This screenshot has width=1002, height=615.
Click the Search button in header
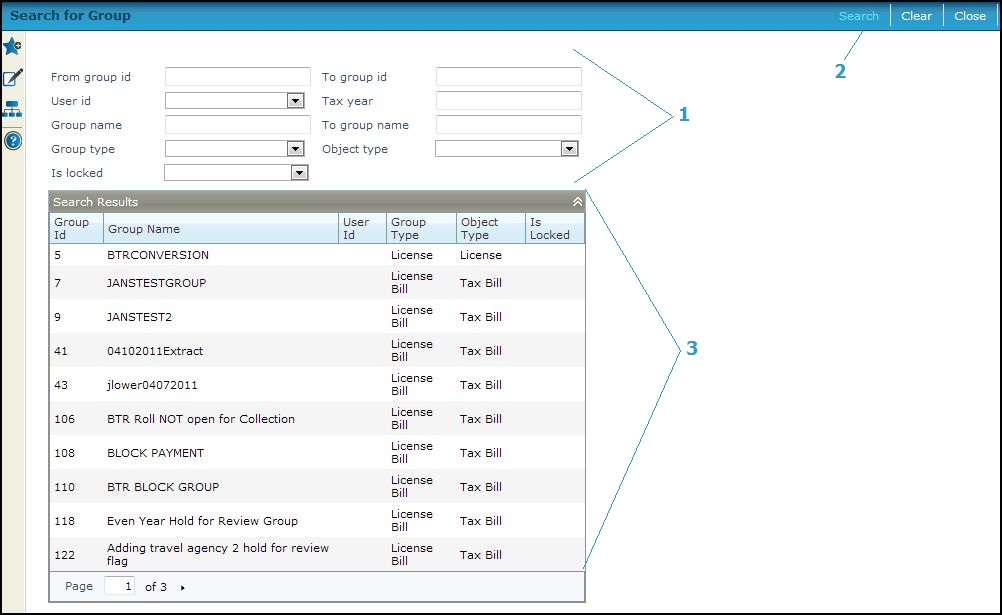pyautogui.click(x=858, y=16)
